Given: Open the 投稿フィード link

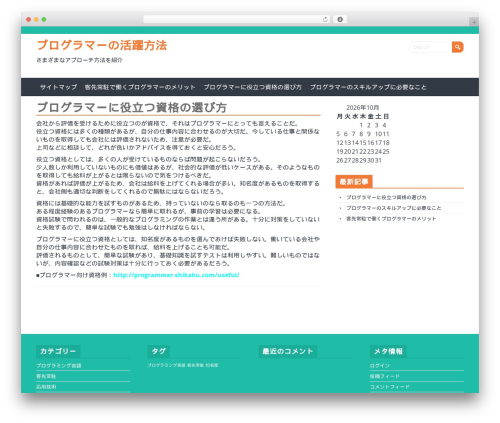Looking at the screenshot, I should (x=384, y=376).
